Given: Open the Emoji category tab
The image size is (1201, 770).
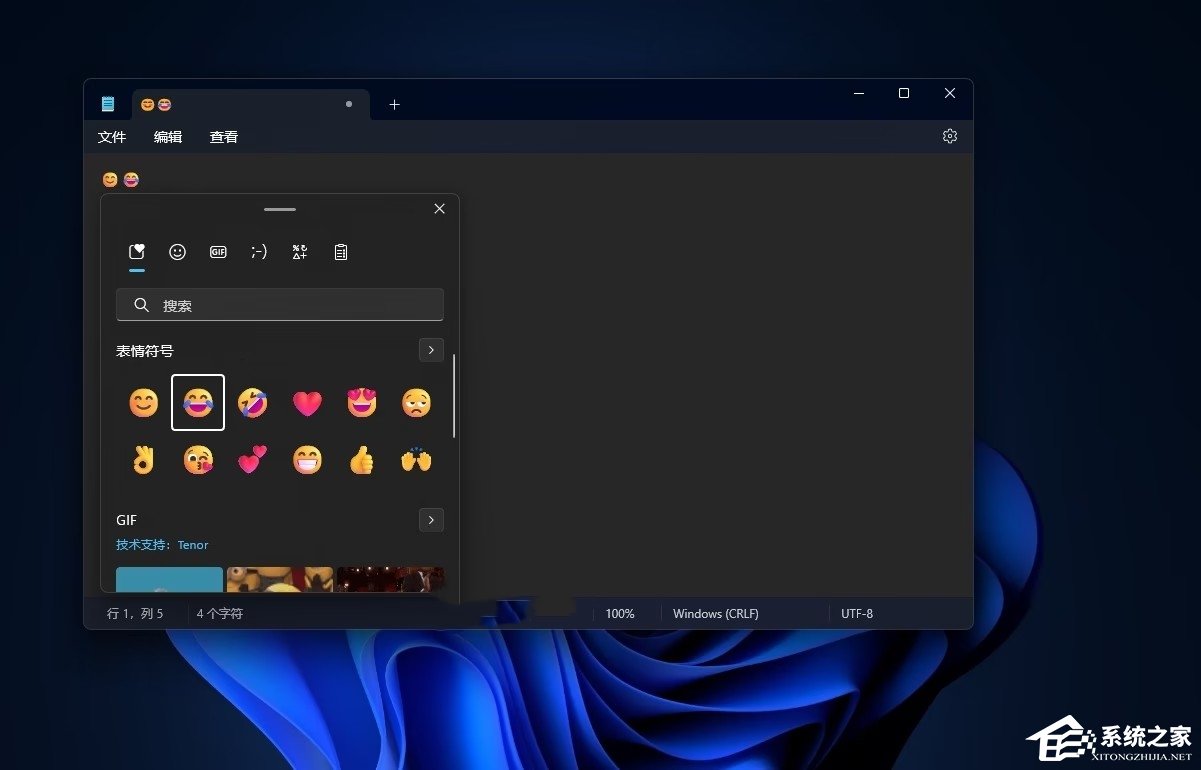Looking at the screenshot, I should [x=177, y=252].
